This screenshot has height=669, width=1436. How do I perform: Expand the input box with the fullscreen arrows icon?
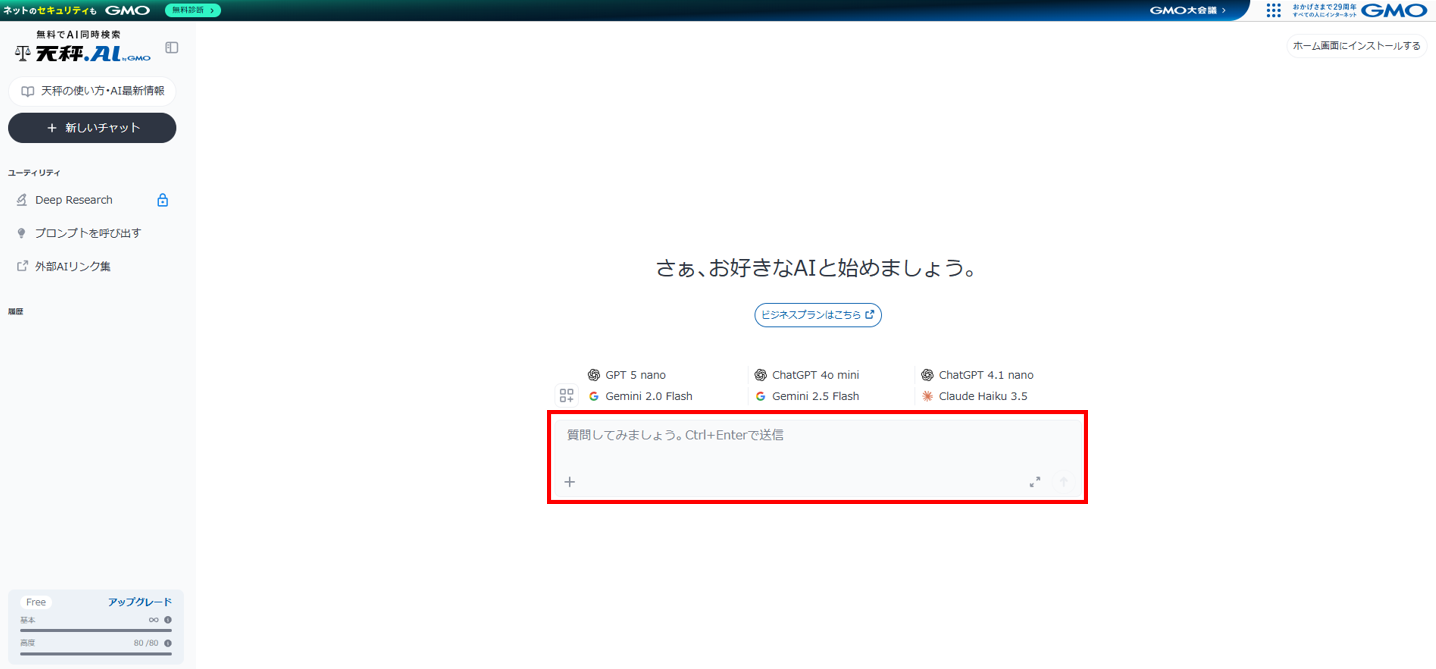[x=1035, y=481]
